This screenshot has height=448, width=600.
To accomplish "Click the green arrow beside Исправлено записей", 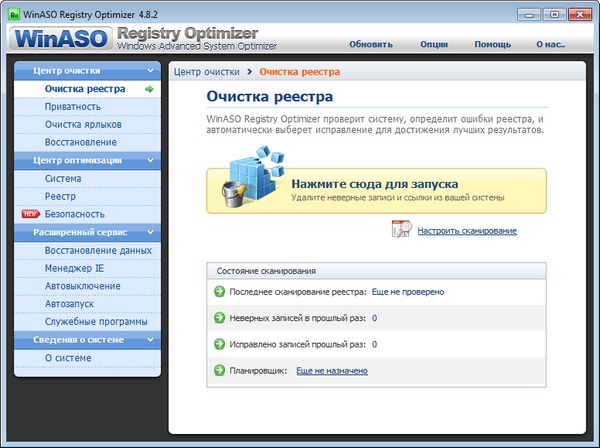I will (220, 344).
